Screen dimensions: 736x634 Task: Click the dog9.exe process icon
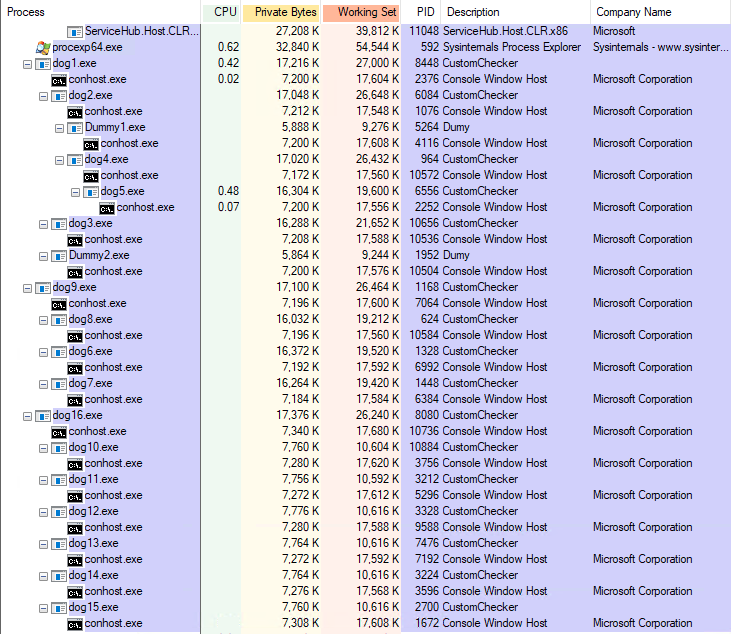click(x=43, y=288)
